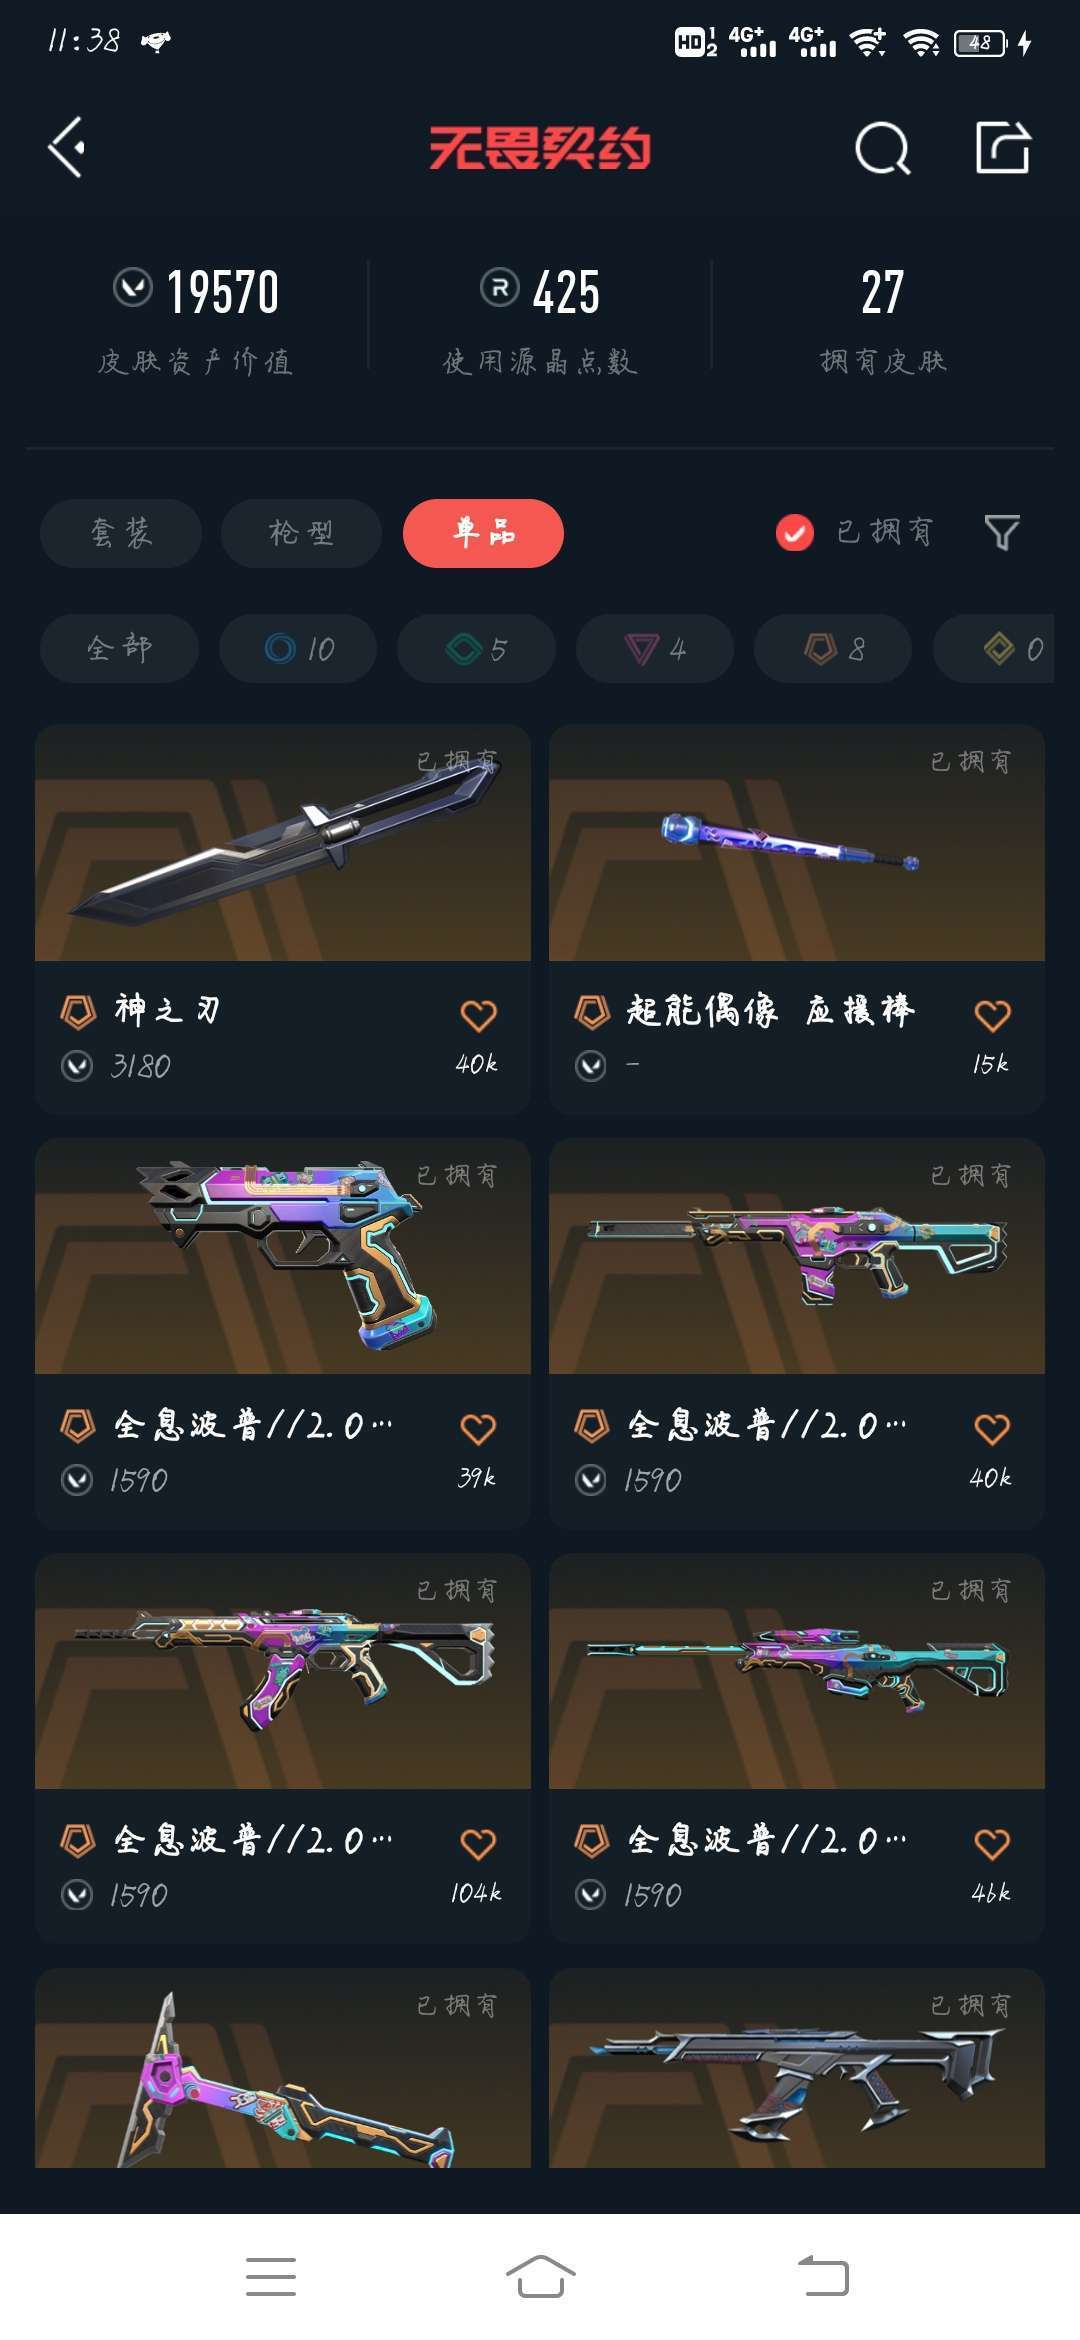Switch to the 套装 tab
Image resolution: width=1080 pixels, height=2340 pixels.
pos(121,533)
